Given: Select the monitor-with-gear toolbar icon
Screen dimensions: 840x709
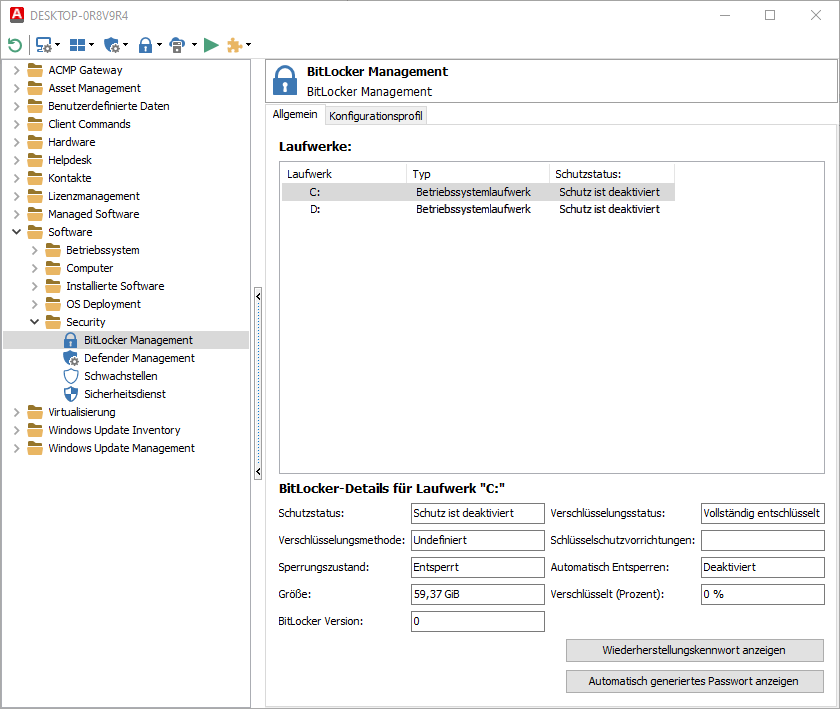Looking at the screenshot, I should 43,45.
